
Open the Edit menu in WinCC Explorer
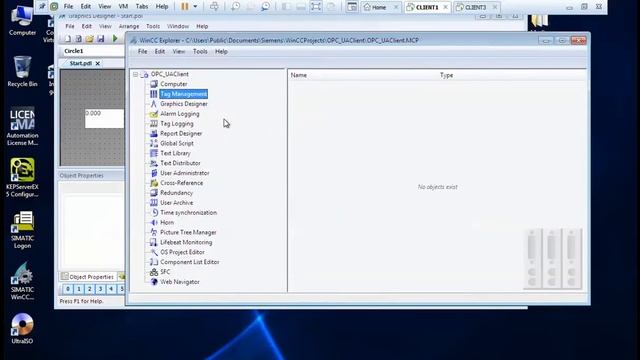point(160,51)
